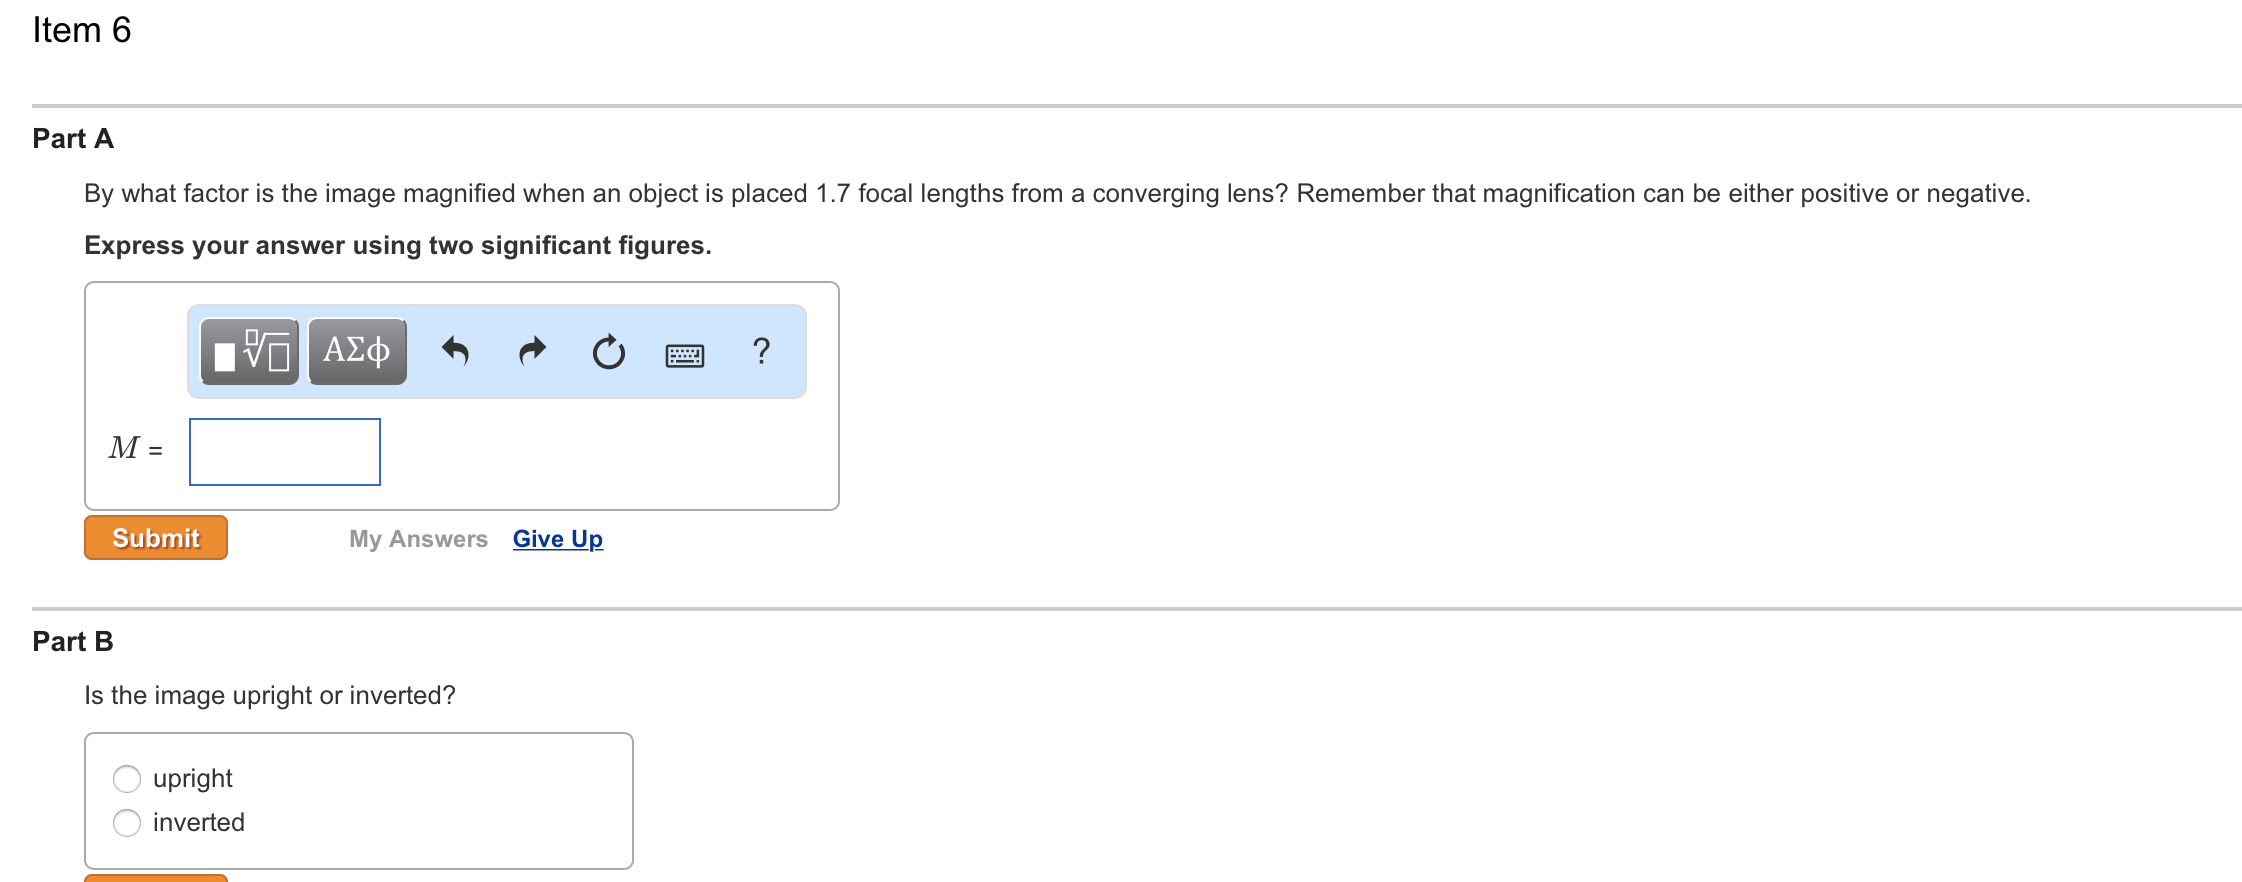
Task: Open the math templates button
Action: coord(250,351)
